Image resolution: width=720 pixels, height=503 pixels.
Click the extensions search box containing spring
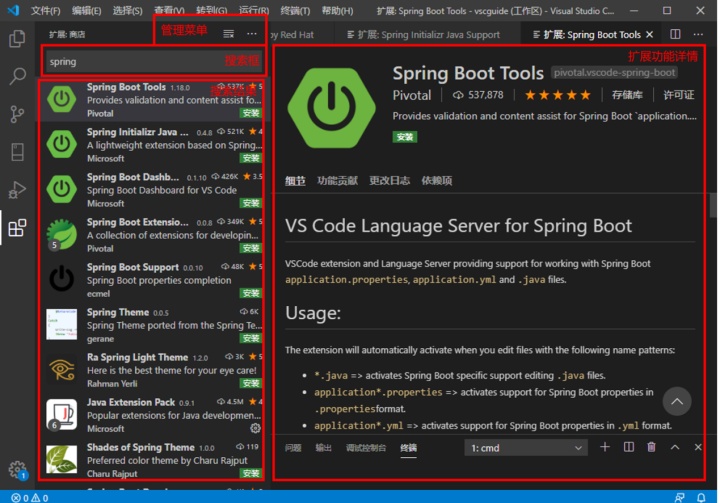pyautogui.click(x=153, y=61)
